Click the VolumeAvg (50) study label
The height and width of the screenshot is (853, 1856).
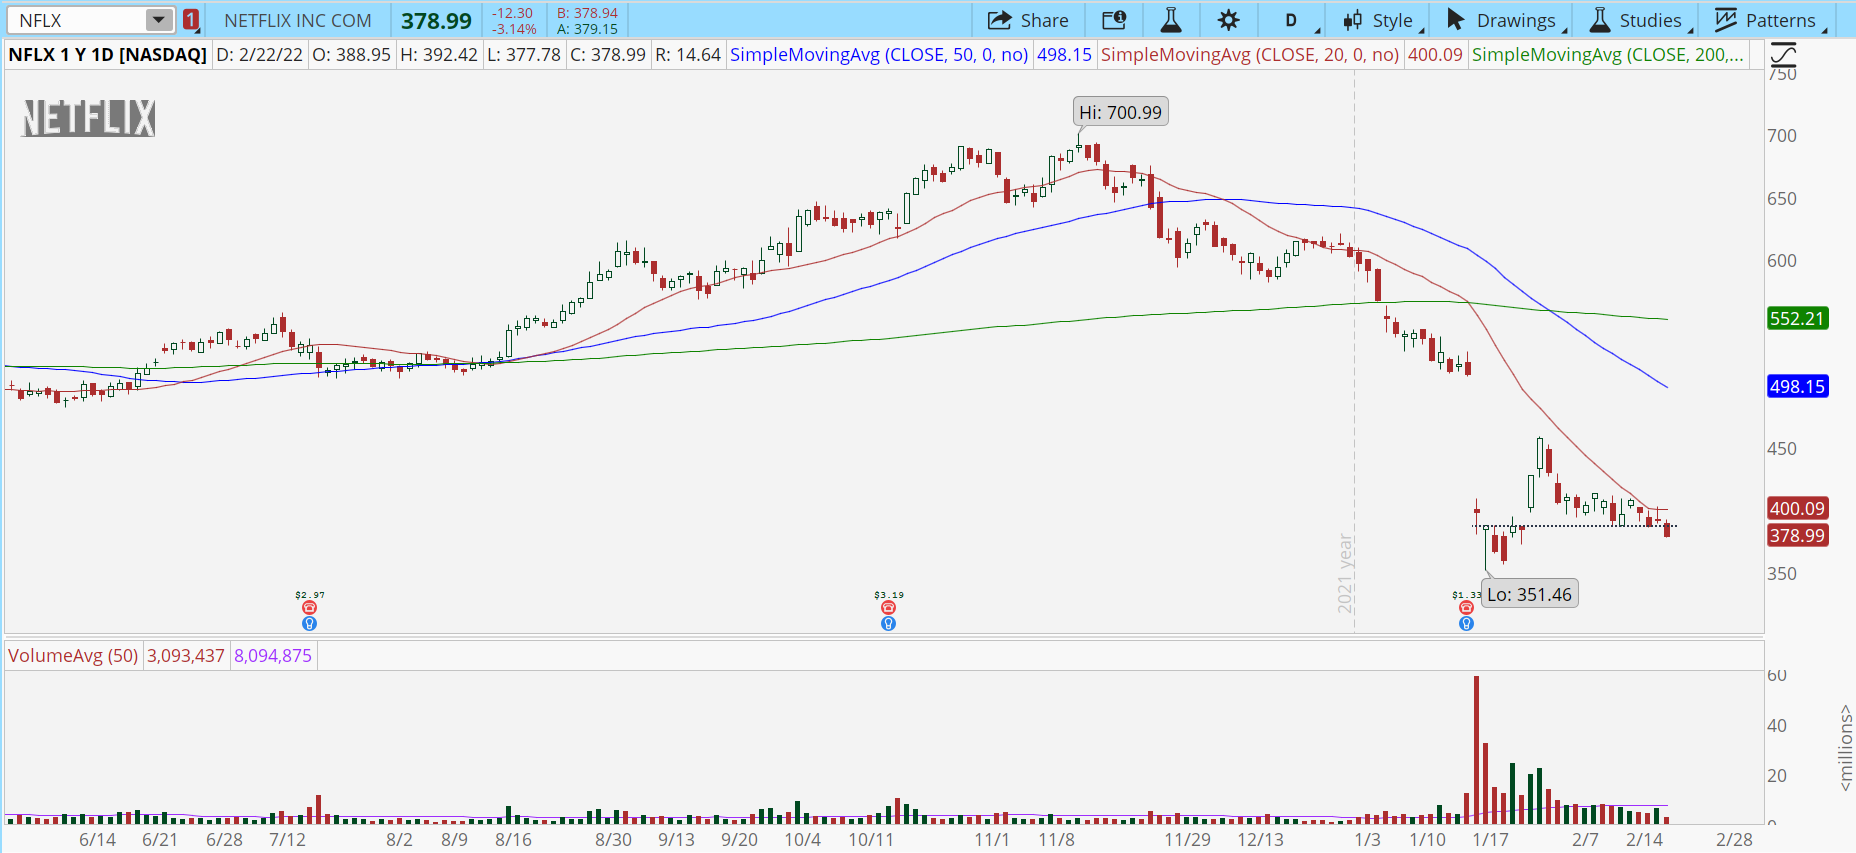74,656
